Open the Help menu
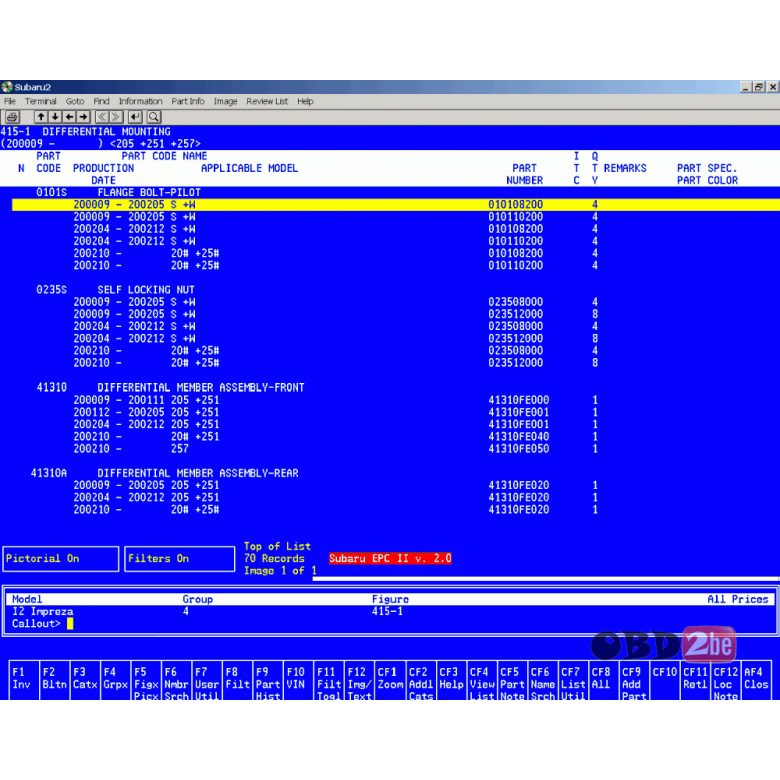Screen dimensions: 780x780 [305, 101]
